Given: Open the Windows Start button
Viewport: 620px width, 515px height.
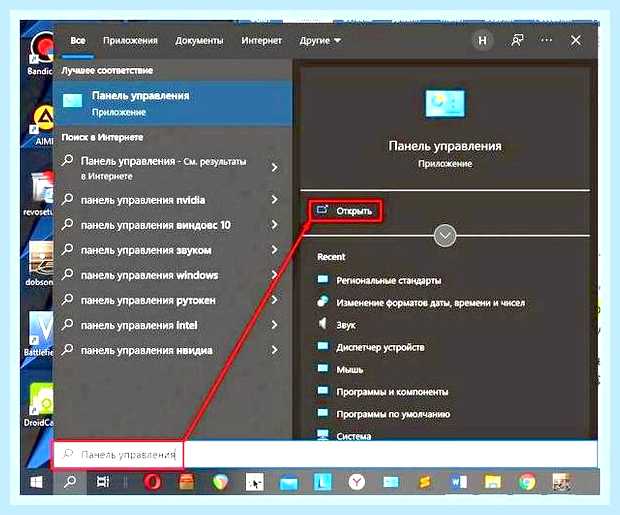Looking at the screenshot, I should [36, 482].
